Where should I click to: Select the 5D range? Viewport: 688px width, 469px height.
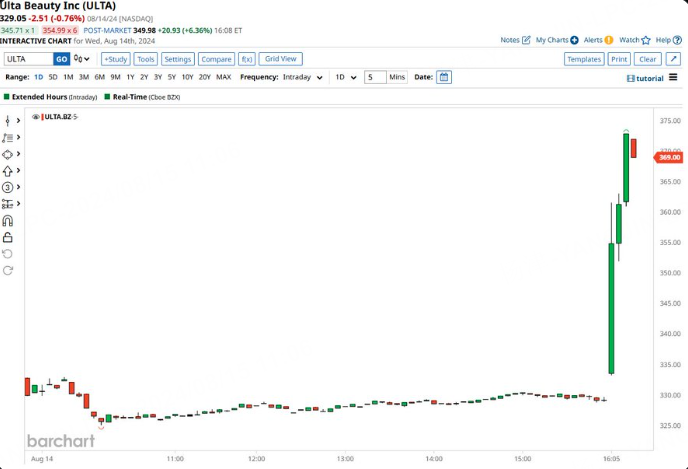(x=53, y=77)
